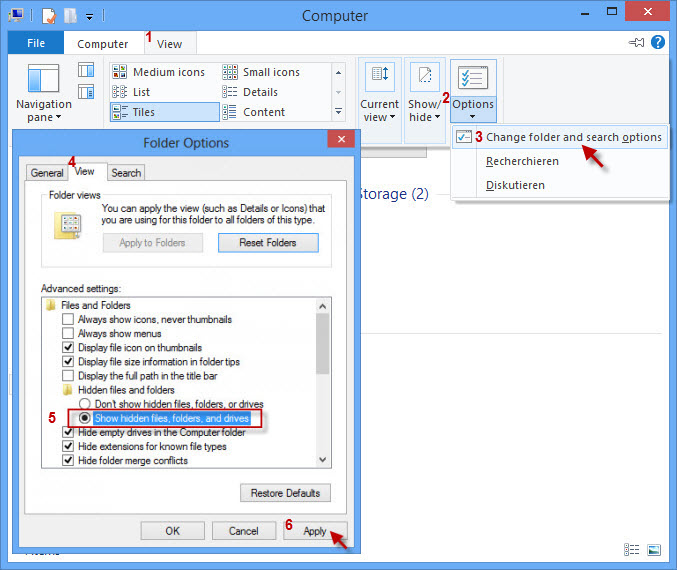Uncheck Hide empty drives in Computer folder

(68, 432)
